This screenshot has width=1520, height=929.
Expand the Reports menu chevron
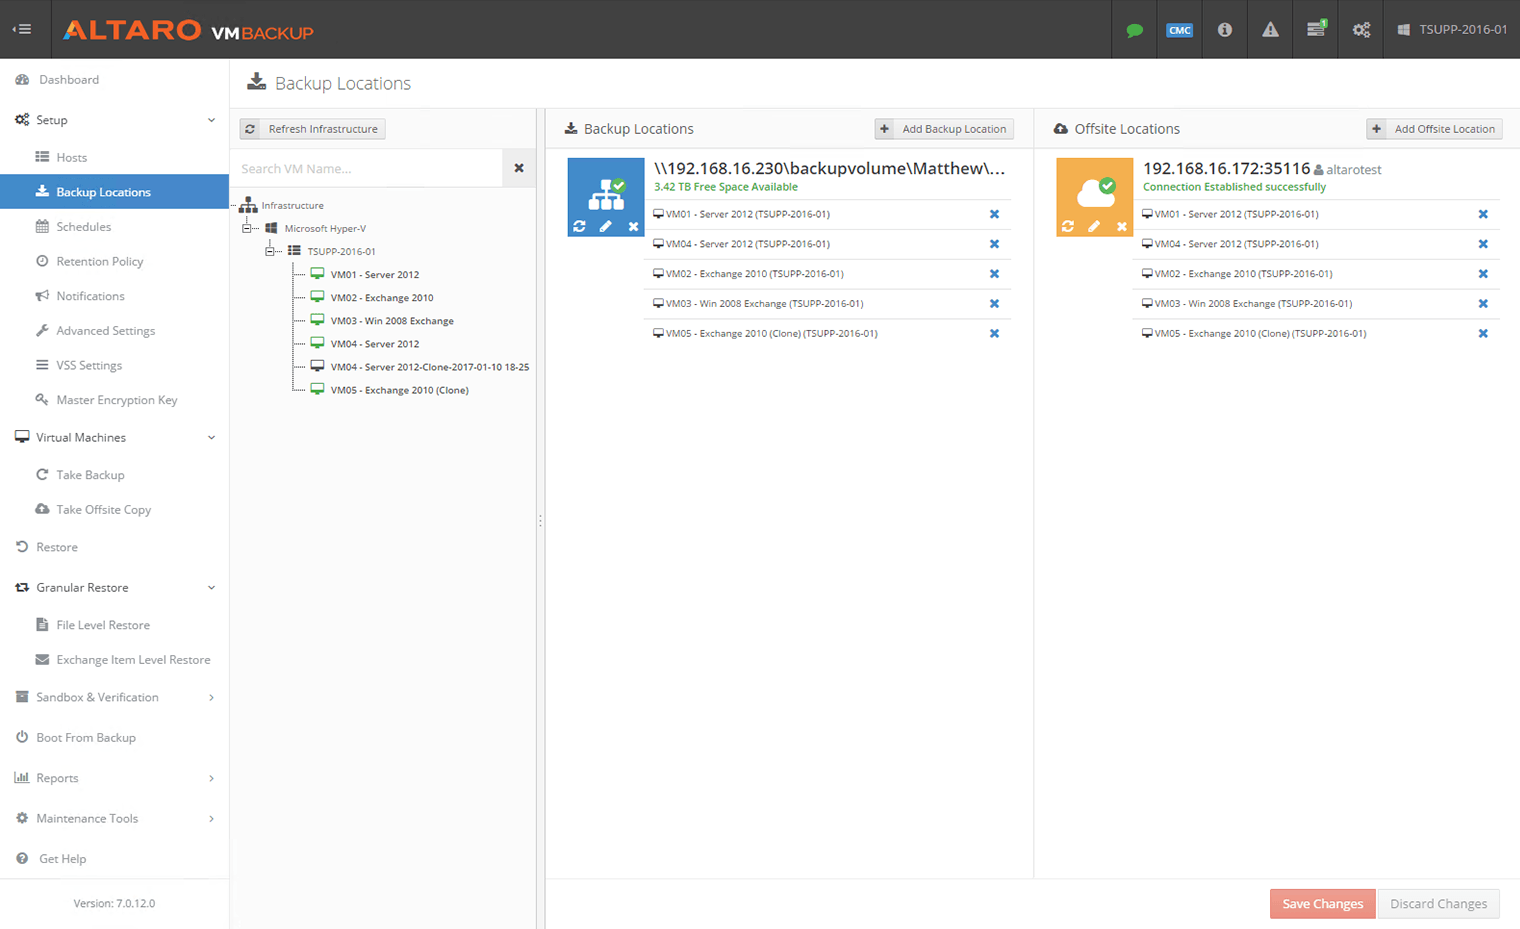[x=211, y=778]
